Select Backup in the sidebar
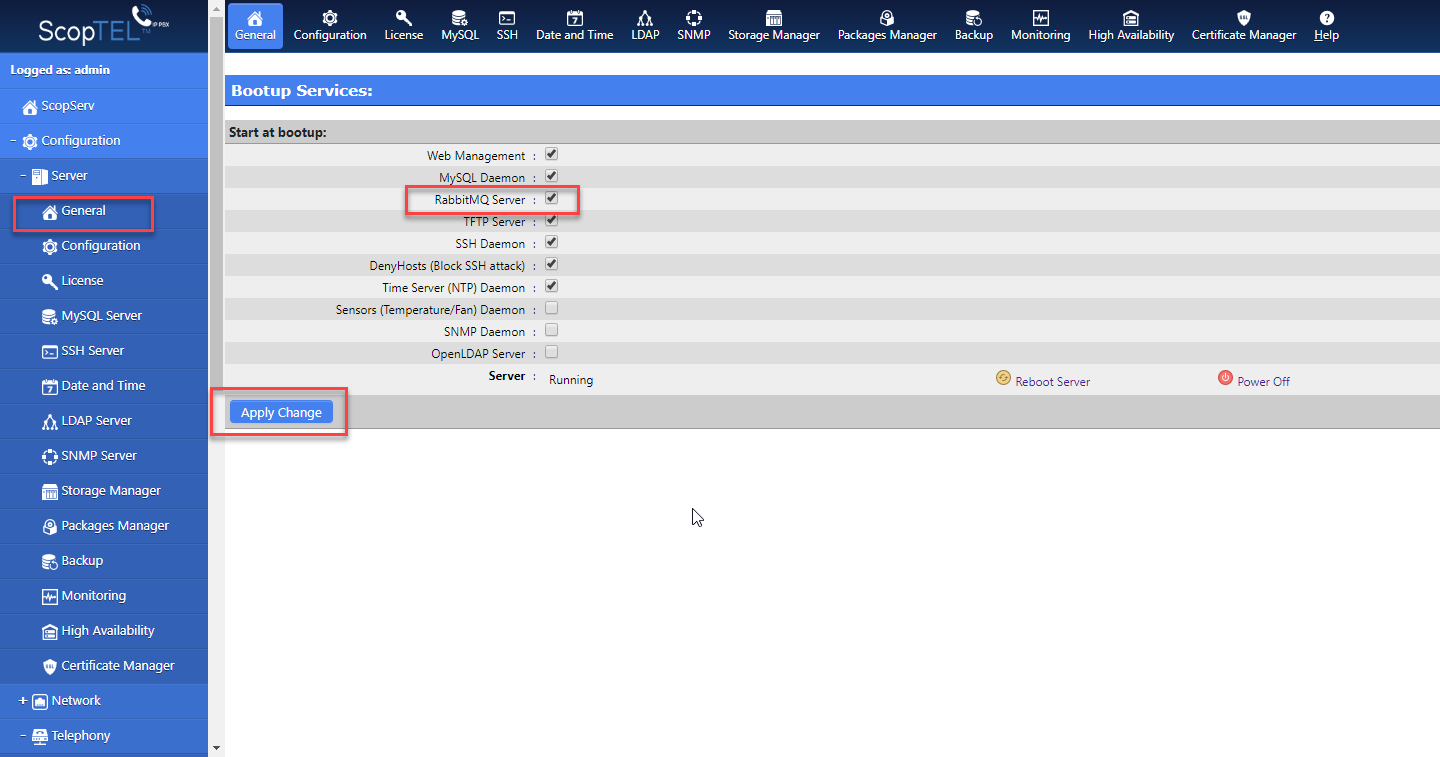Viewport: 1440px width, 757px height. tap(104, 561)
